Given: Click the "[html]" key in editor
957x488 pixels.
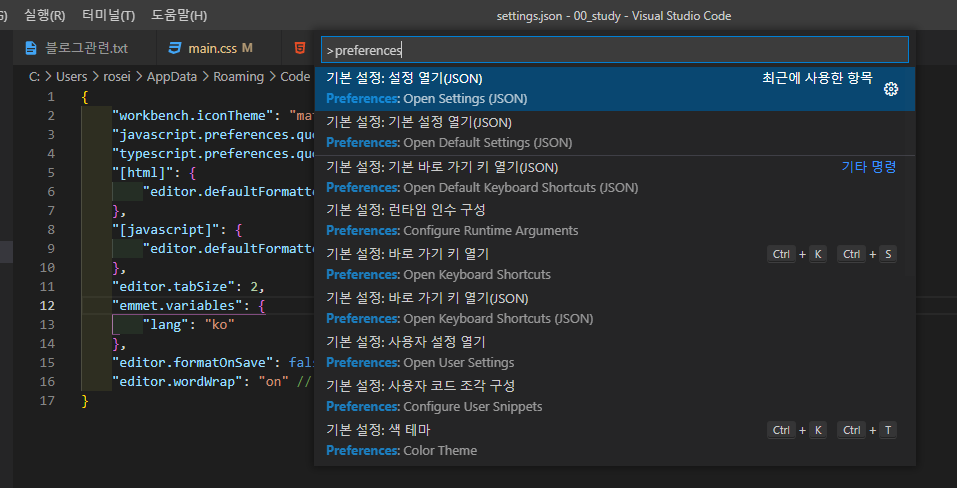Looking at the screenshot, I should tap(143, 173).
